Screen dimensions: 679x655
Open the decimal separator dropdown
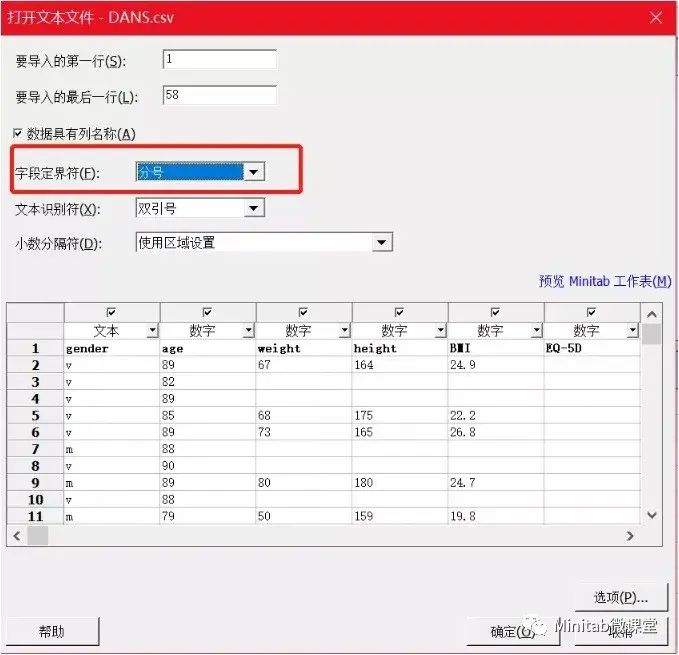tap(382, 242)
